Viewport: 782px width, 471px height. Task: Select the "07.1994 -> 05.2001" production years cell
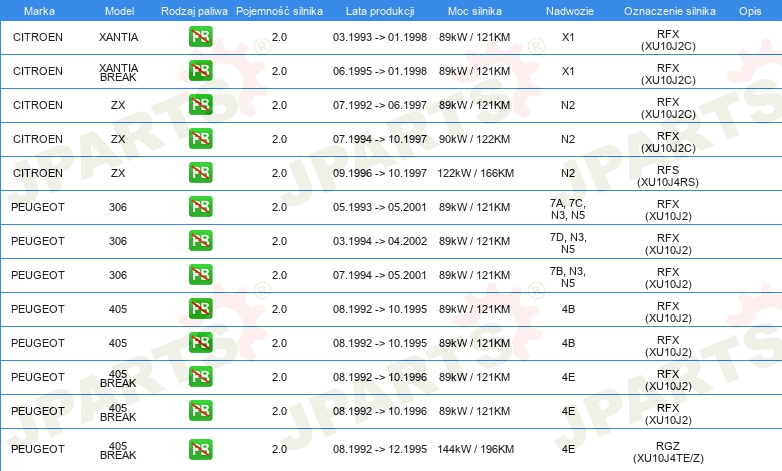click(380, 274)
